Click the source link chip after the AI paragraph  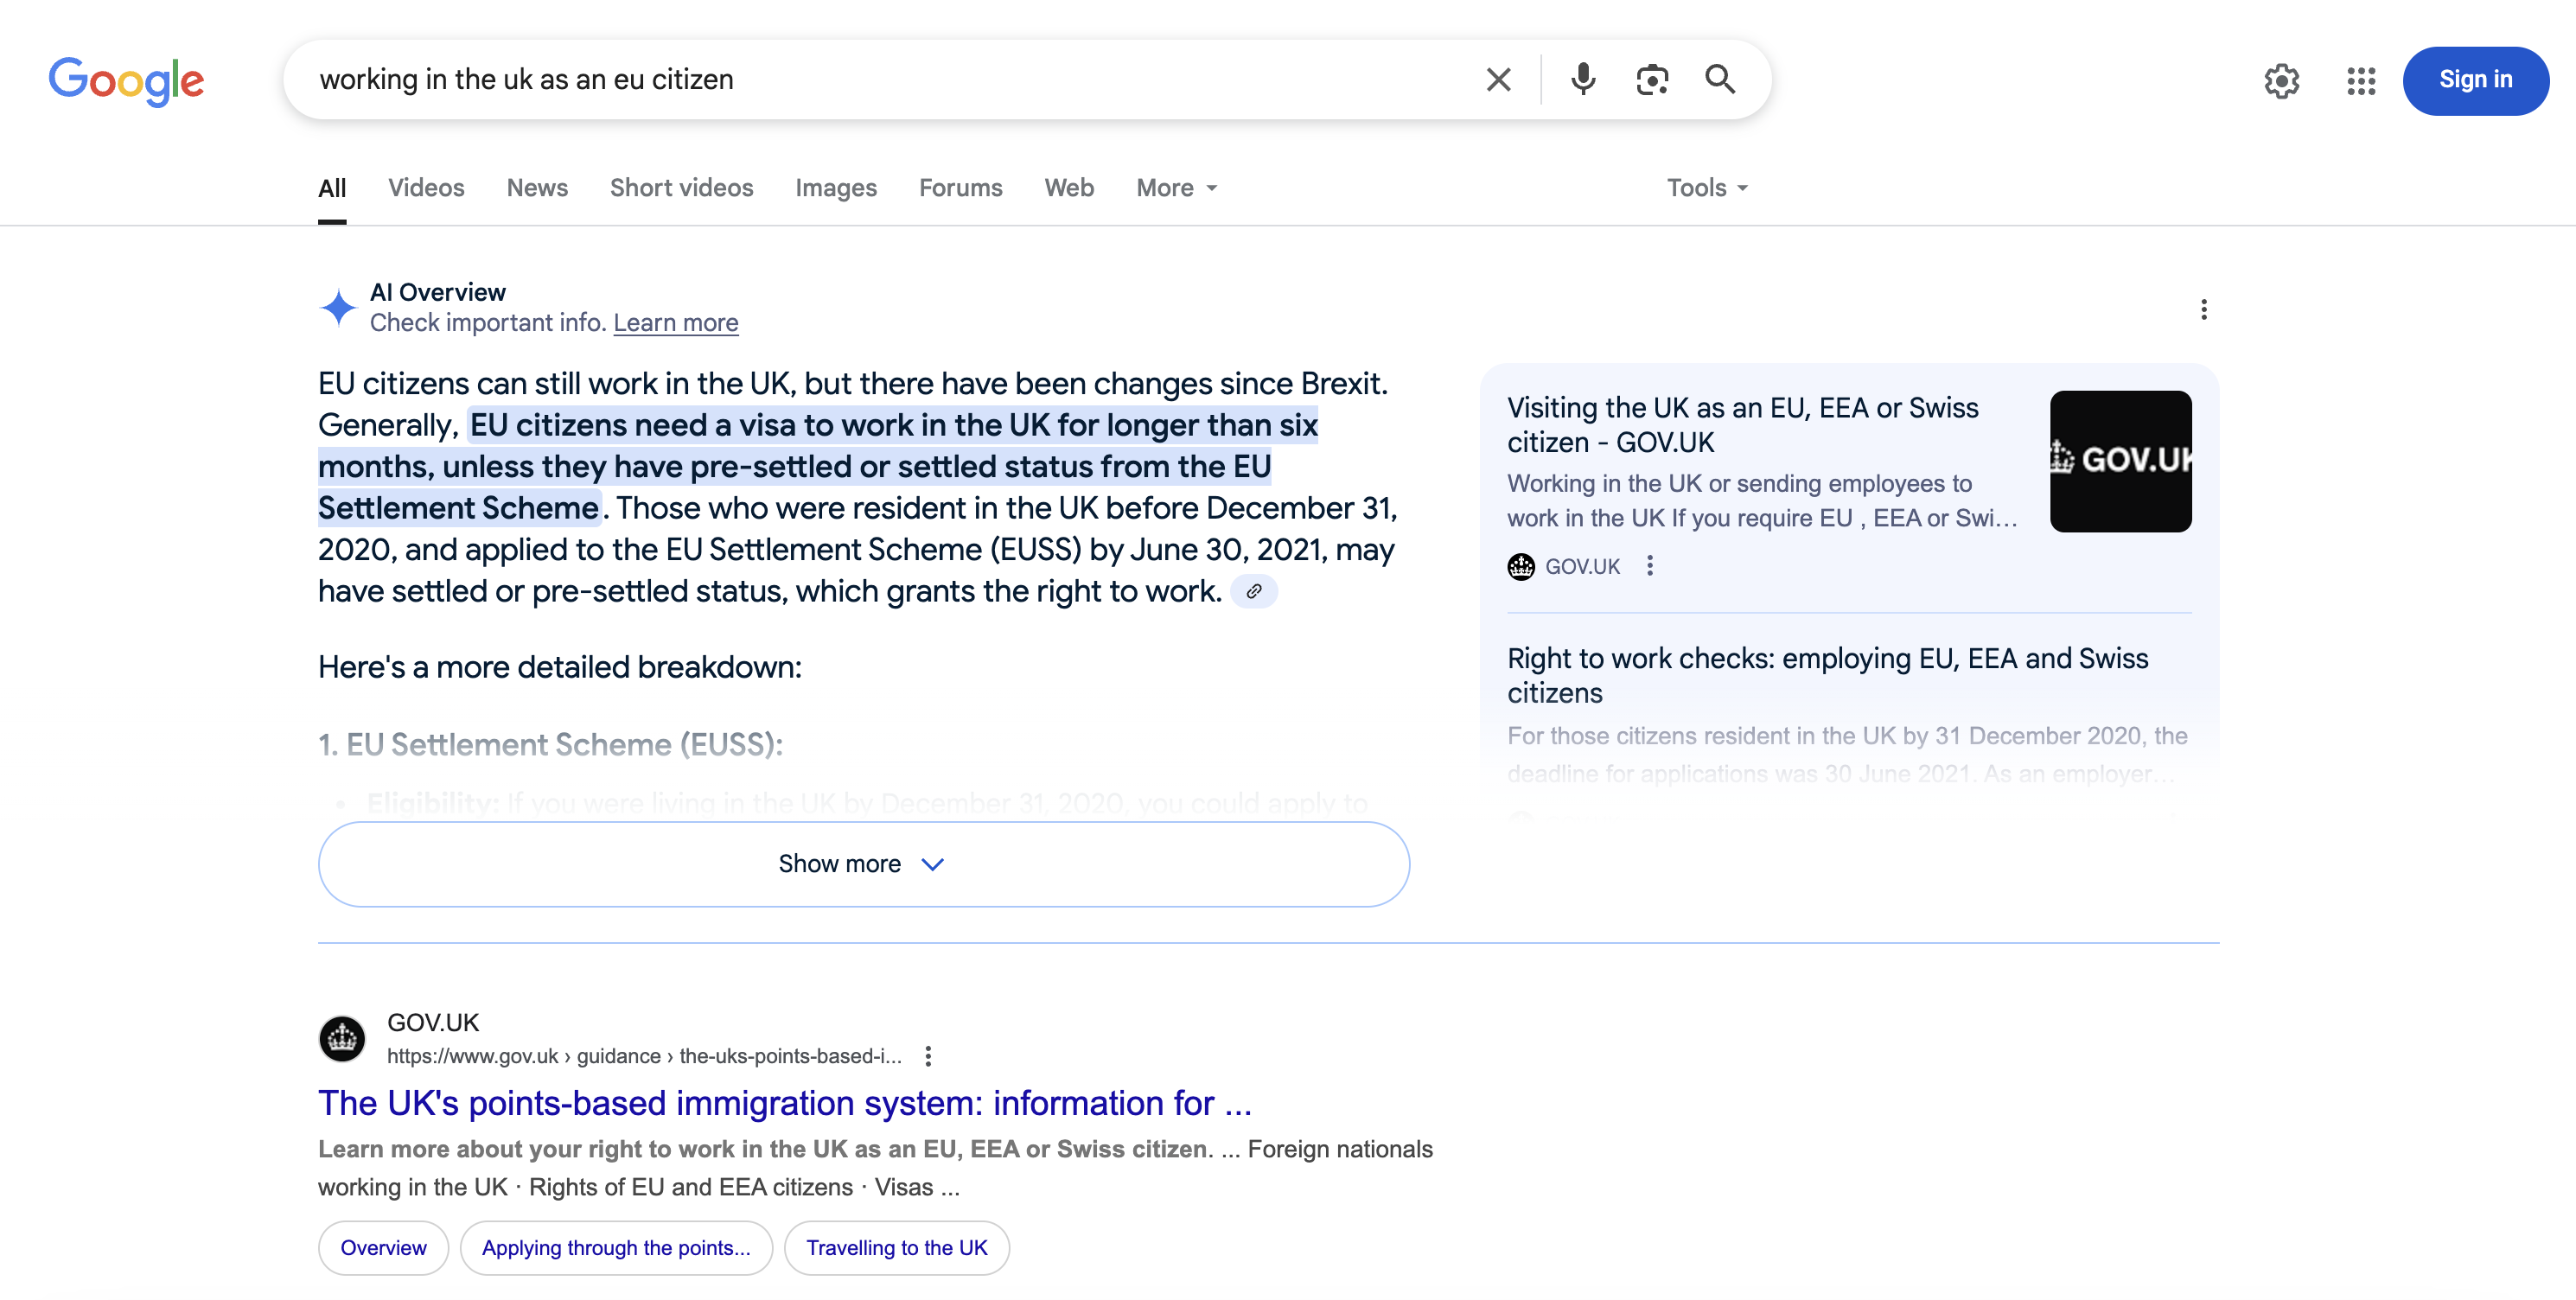(x=1253, y=591)
